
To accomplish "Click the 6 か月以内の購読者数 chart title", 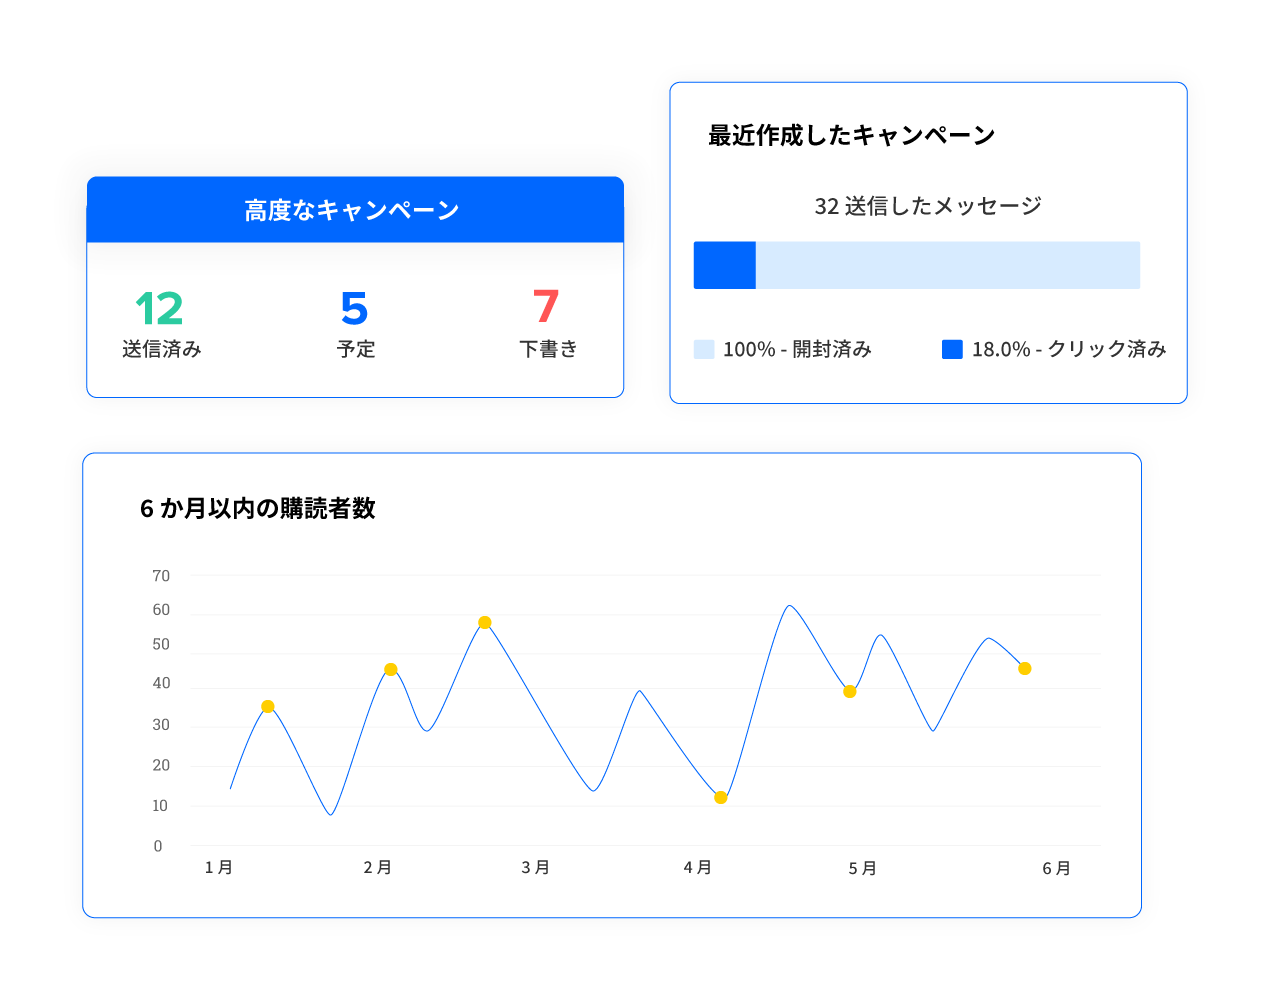I will (258, 508).
